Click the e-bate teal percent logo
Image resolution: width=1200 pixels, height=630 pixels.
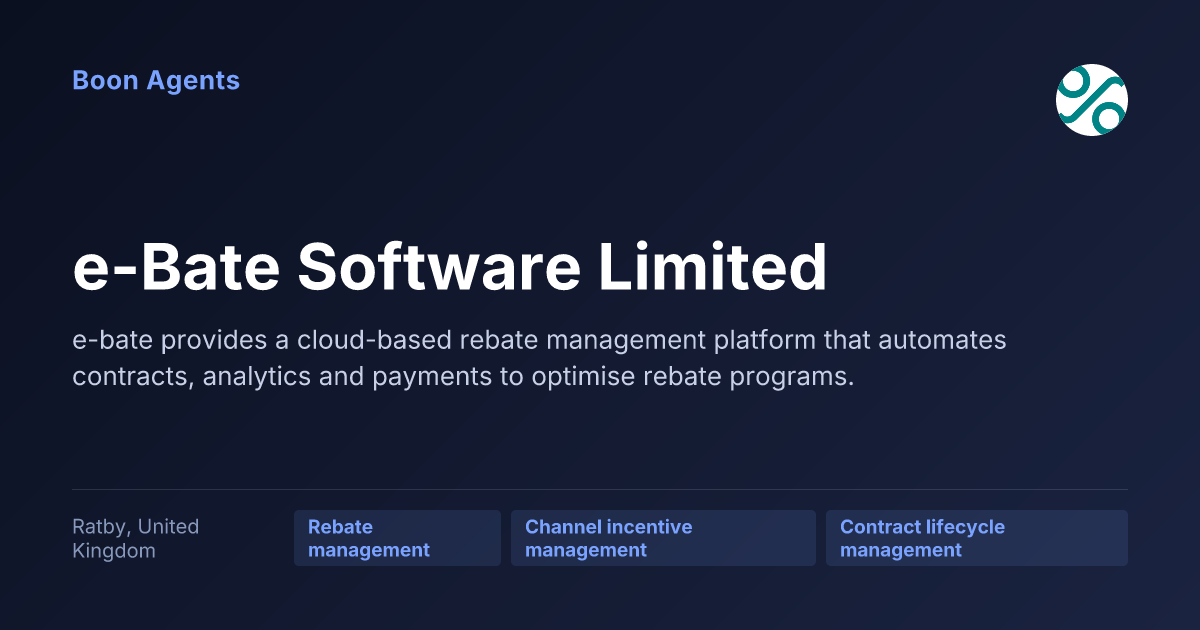(x=1092, y=100)
